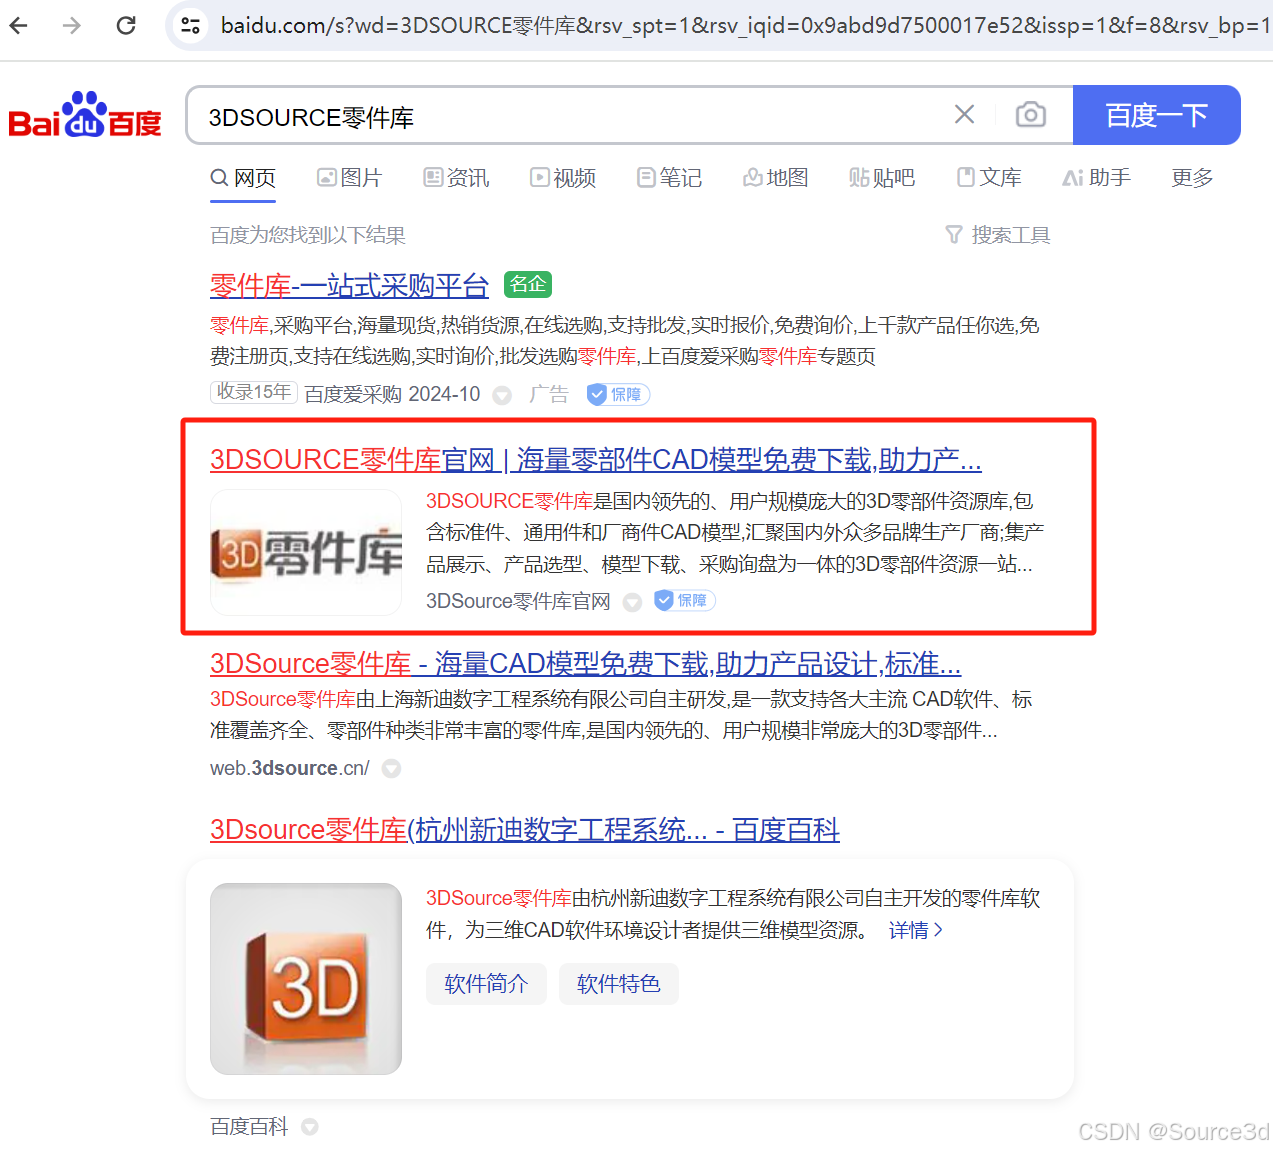The width and height of the screenshot is (1273, 1153).
Task: Click 3DSource零件库官网 source text
Action: point(518,601)
